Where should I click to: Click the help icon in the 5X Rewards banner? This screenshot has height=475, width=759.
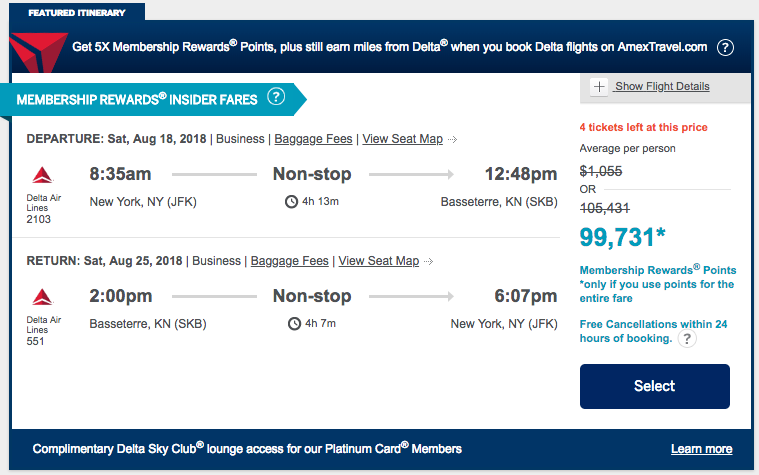[725, 47]
